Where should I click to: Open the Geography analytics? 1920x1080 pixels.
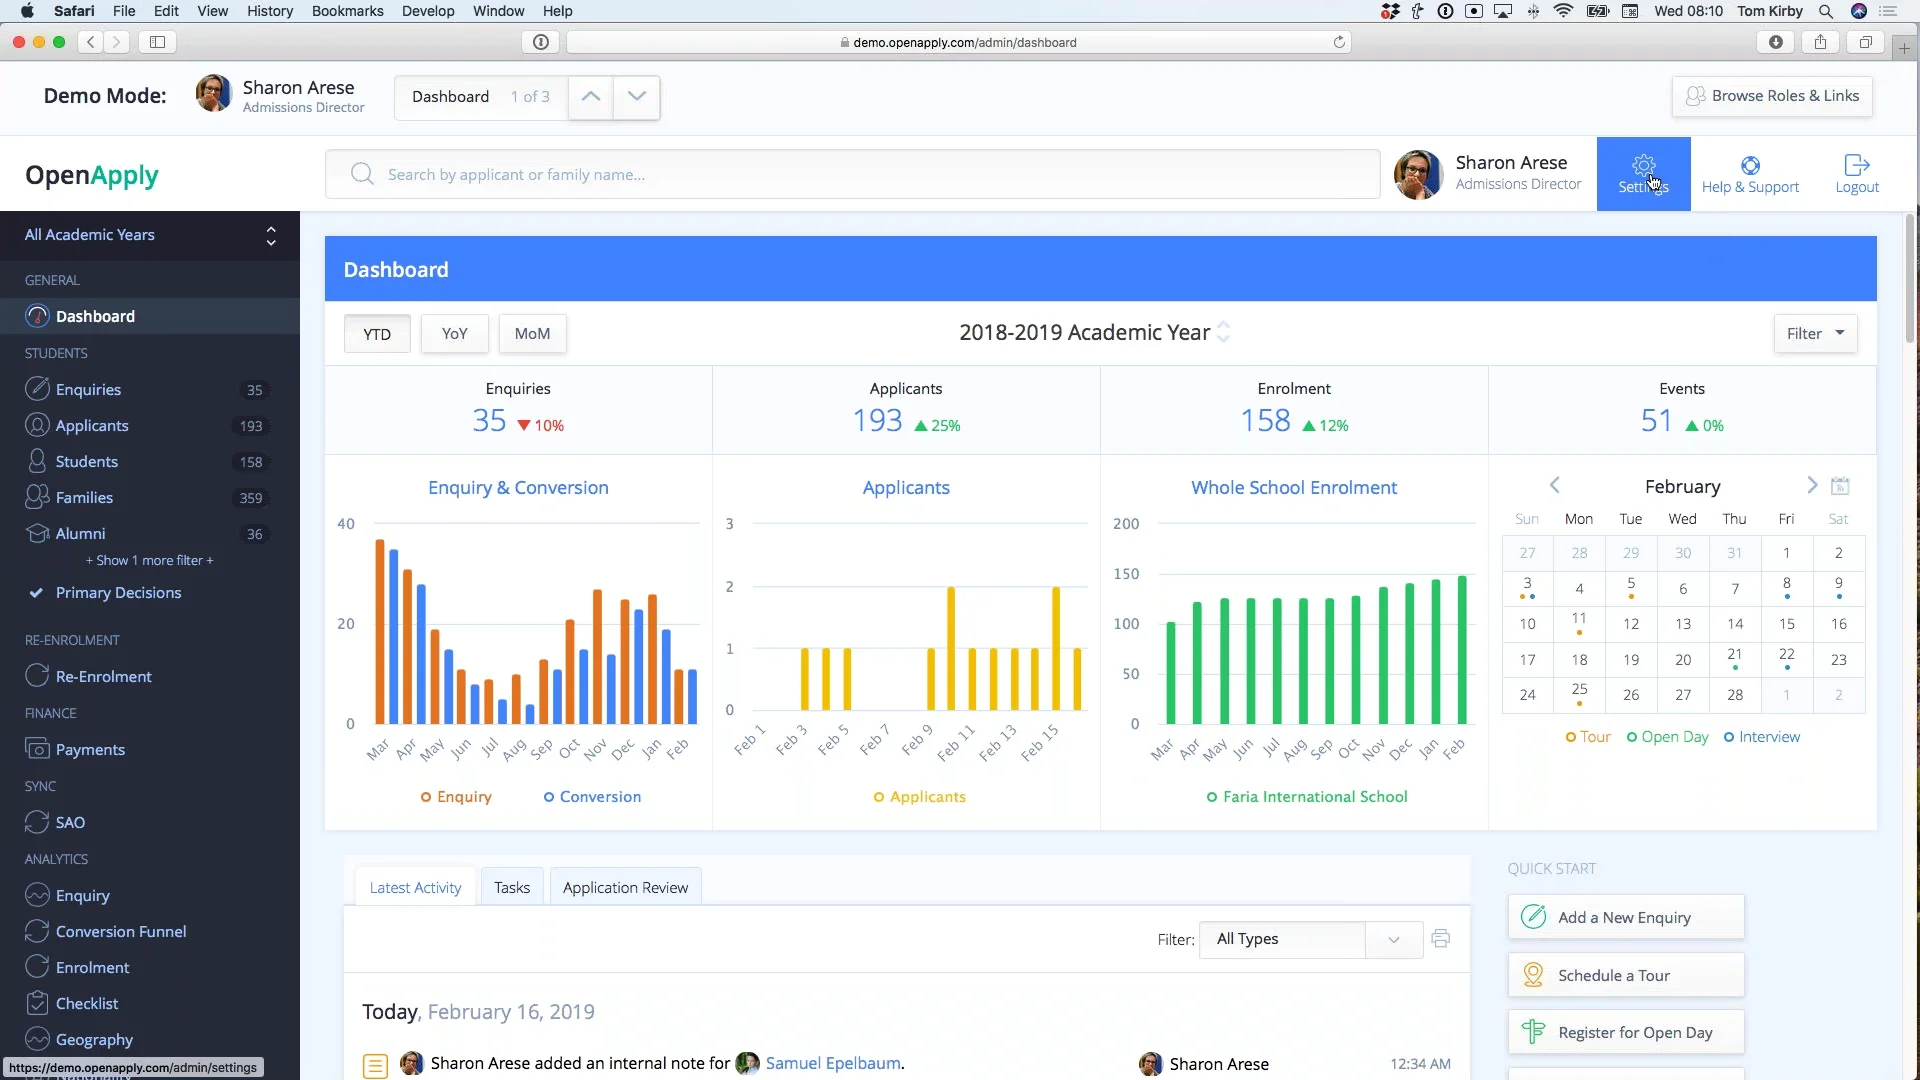pyautogui.click(x=94, y=1039)
